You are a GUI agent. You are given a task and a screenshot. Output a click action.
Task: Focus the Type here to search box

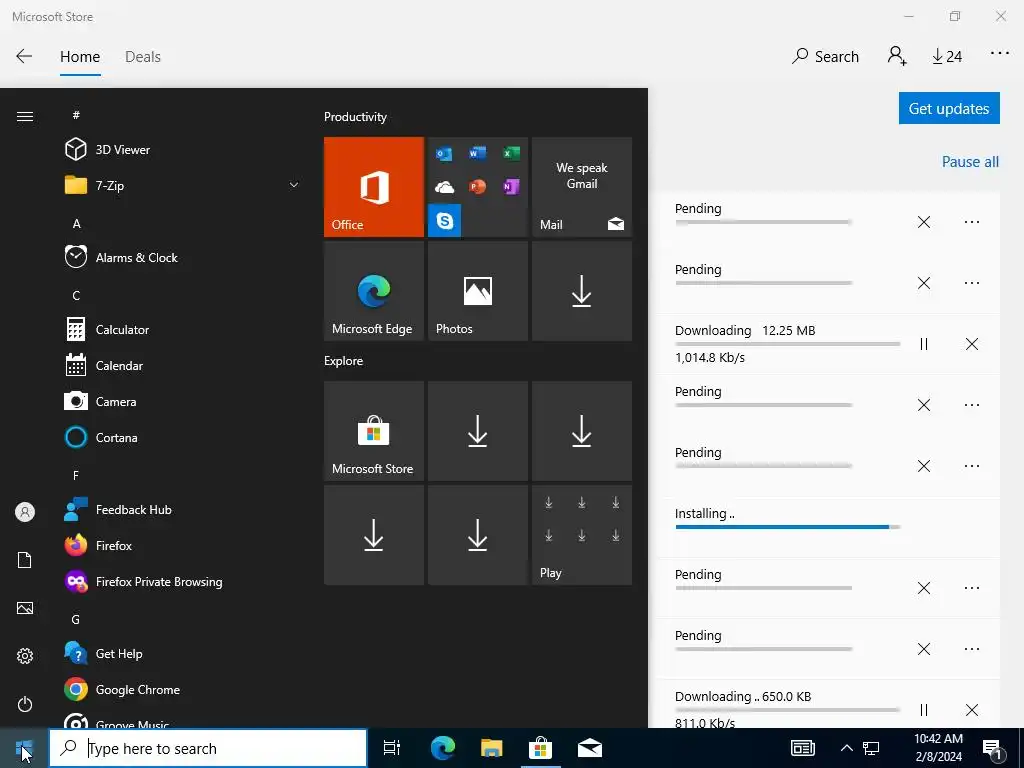[x=208, y=748]
